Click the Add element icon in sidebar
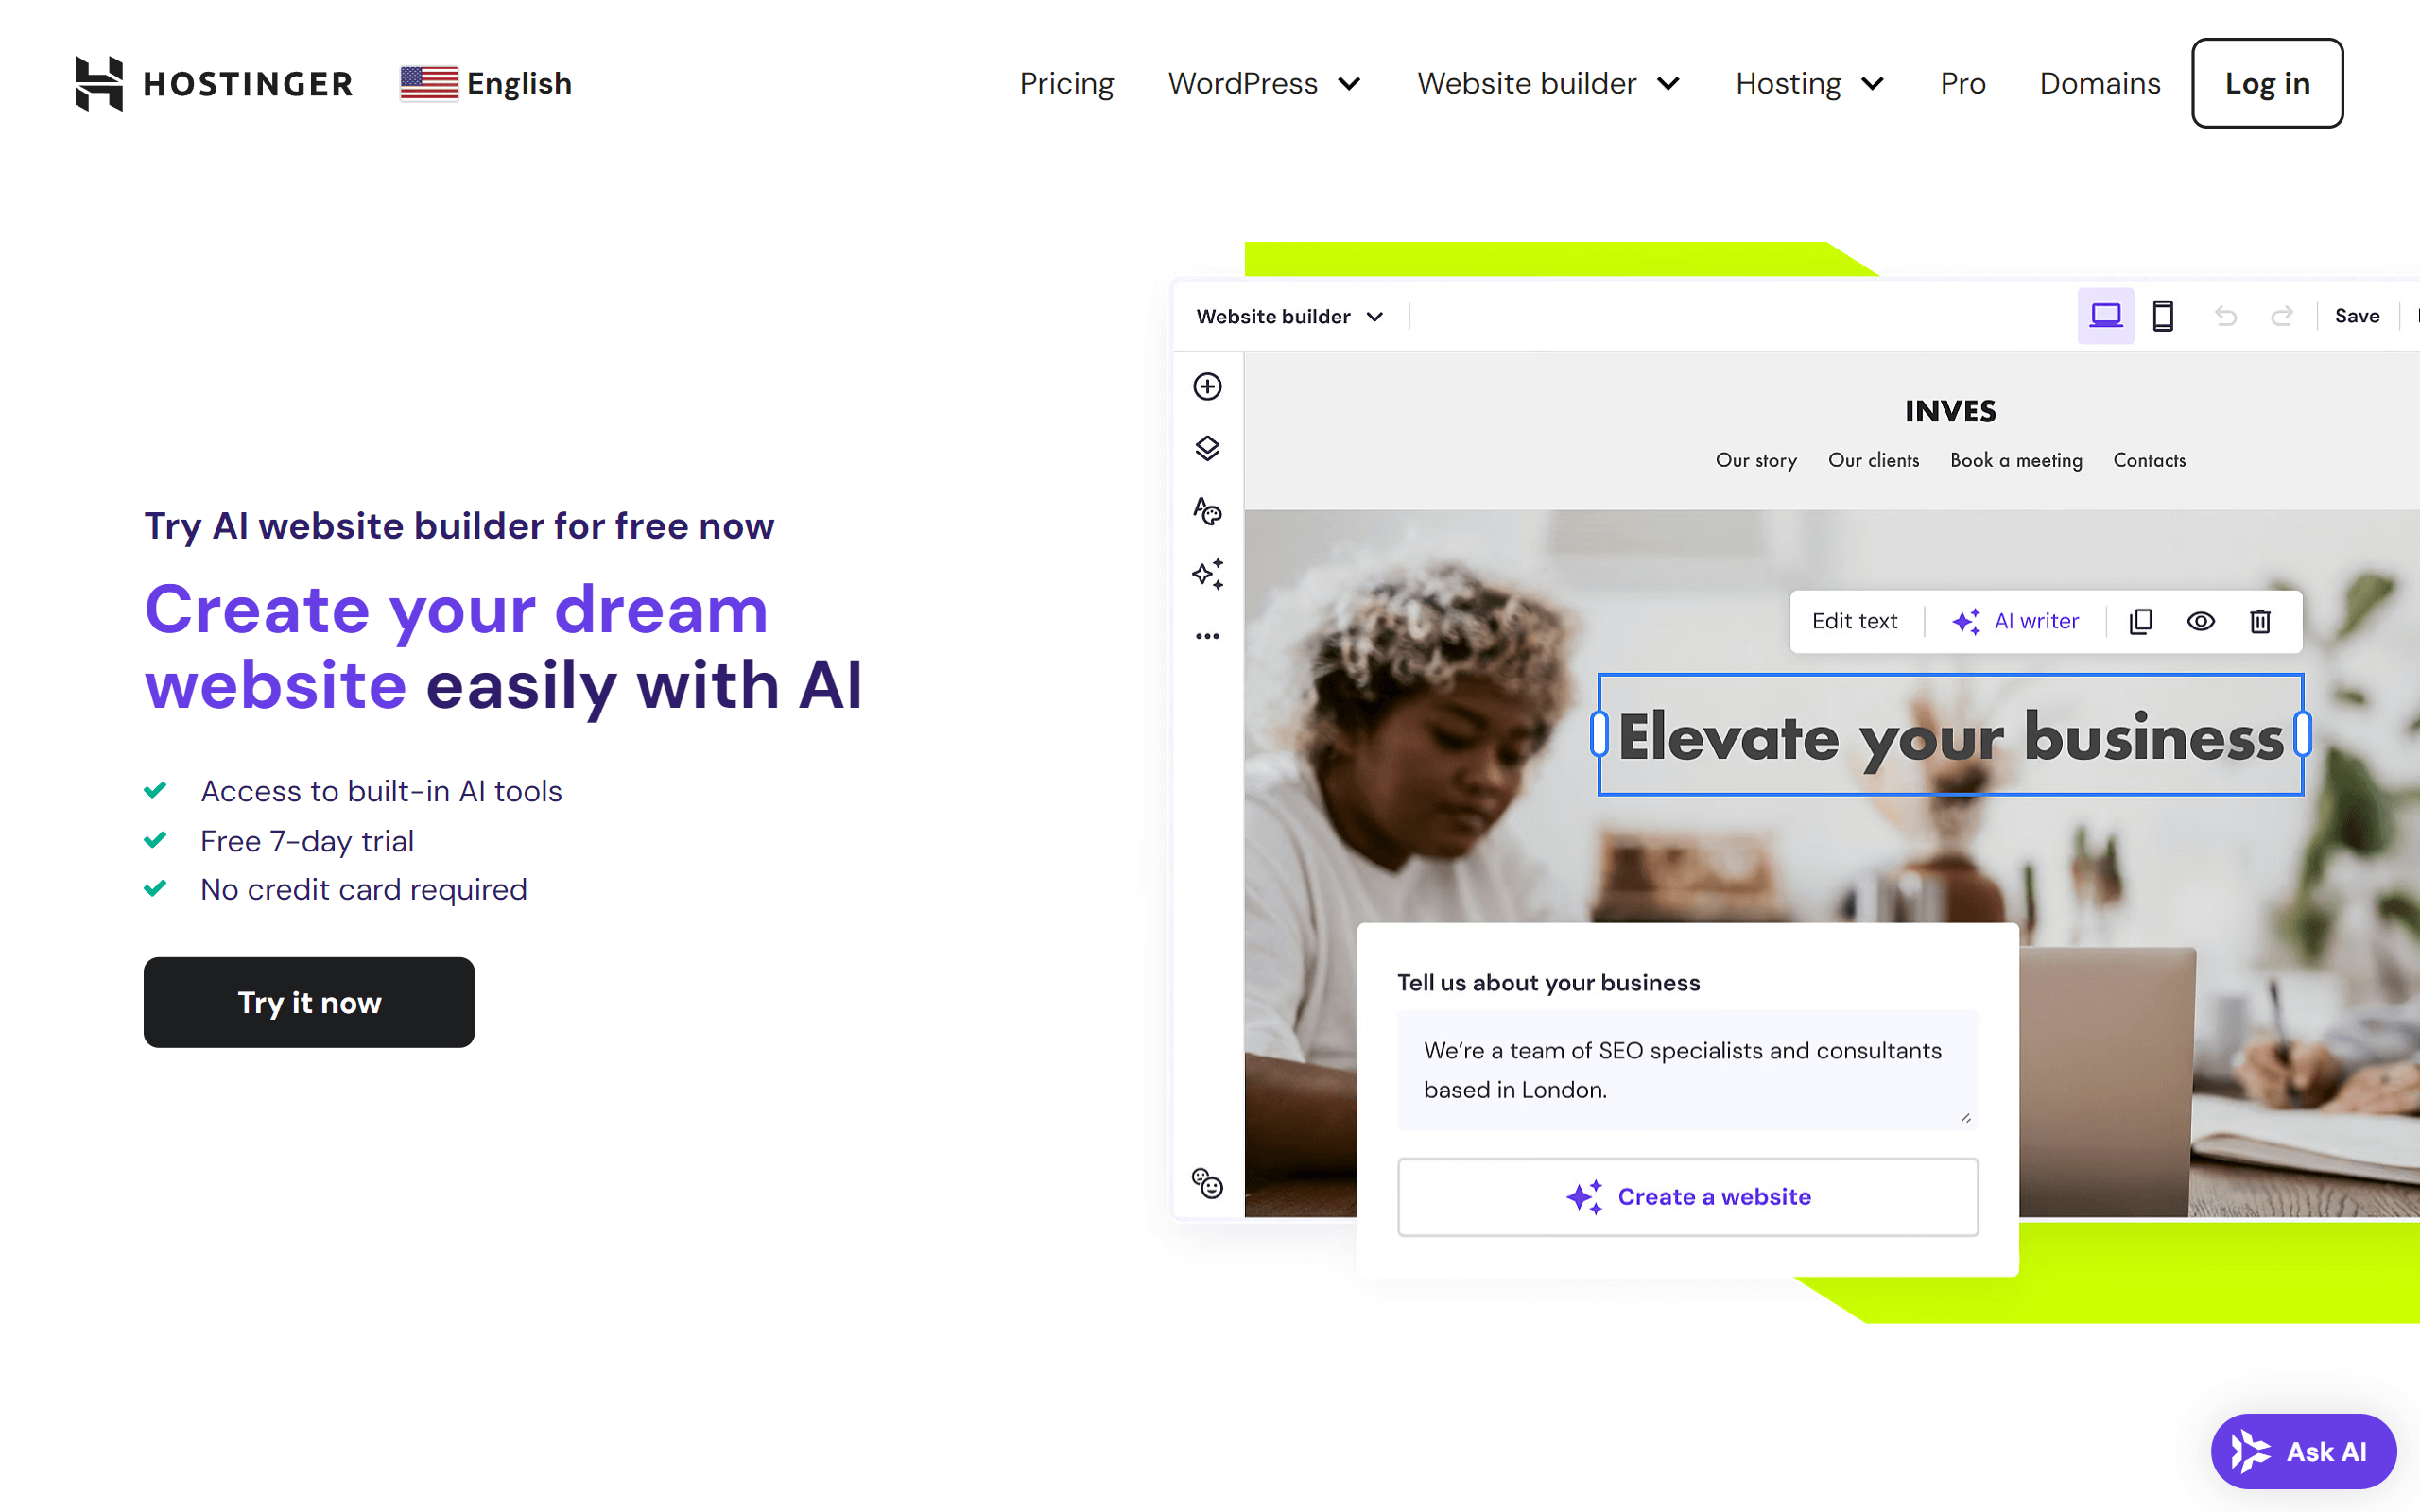The width and height of the screenshot is (2420, 1512). coord(1207,385)
